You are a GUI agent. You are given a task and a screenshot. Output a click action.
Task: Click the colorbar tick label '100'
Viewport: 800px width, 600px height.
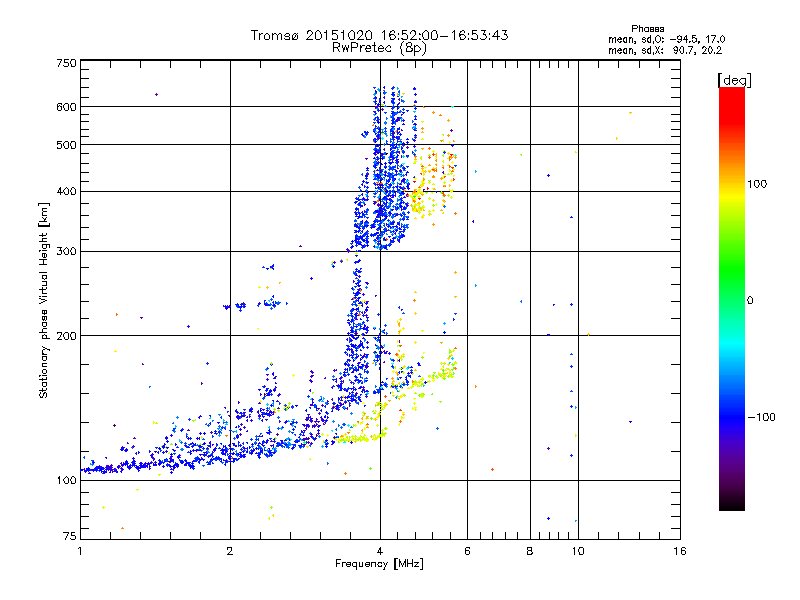click(757, 184)
